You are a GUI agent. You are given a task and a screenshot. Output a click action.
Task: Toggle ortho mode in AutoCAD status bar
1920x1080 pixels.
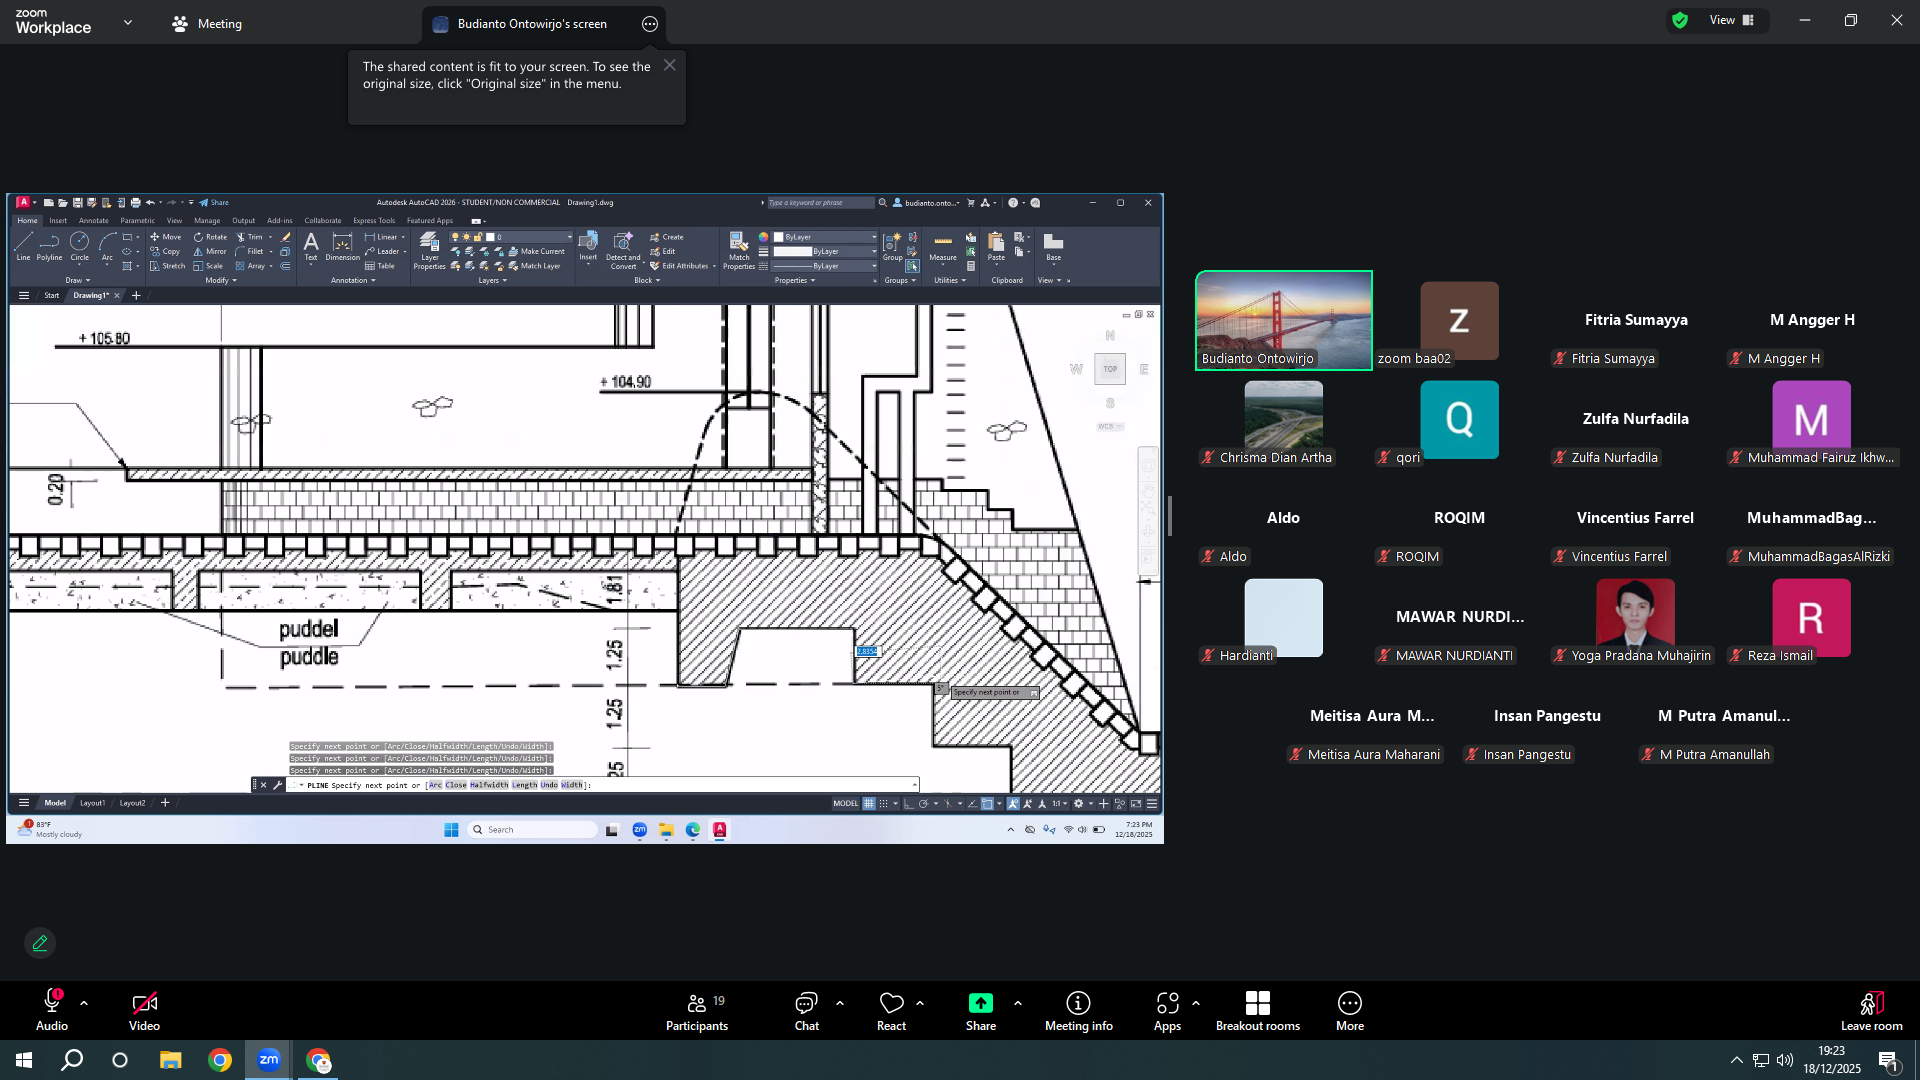coord(908,804)
